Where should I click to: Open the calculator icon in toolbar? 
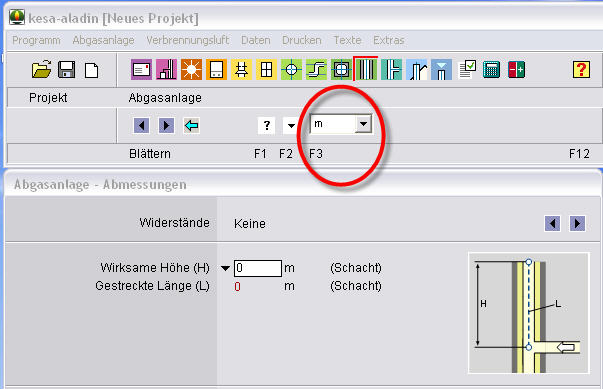(491, 70)
